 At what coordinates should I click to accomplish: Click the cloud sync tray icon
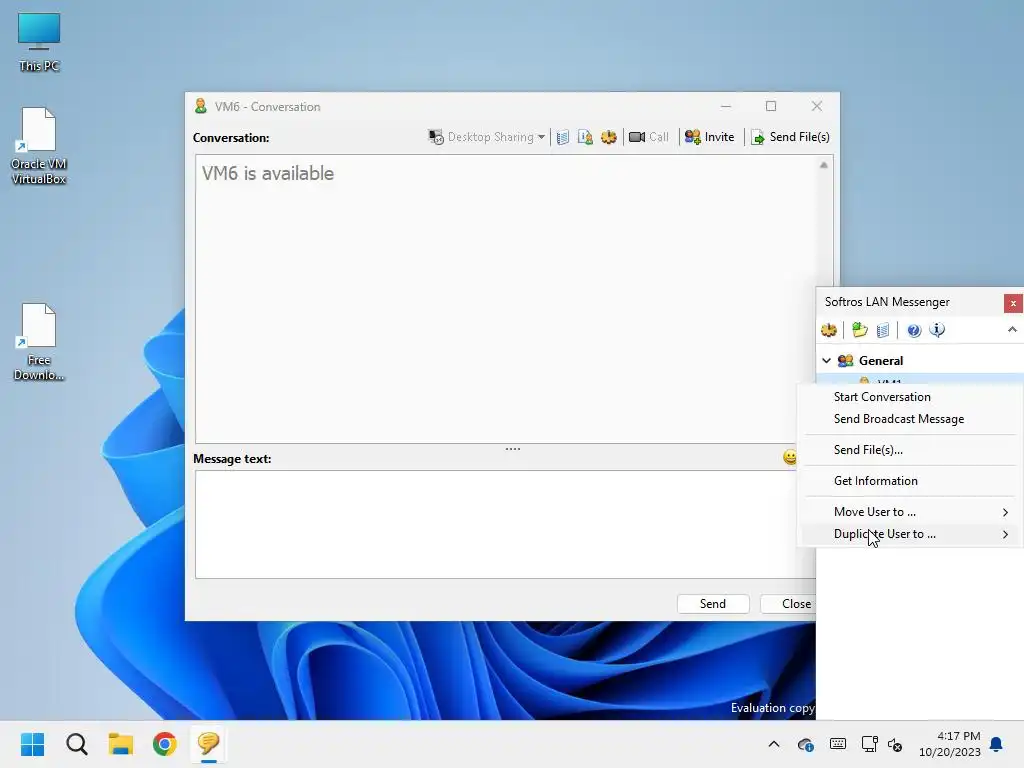[x=806, y=744]
